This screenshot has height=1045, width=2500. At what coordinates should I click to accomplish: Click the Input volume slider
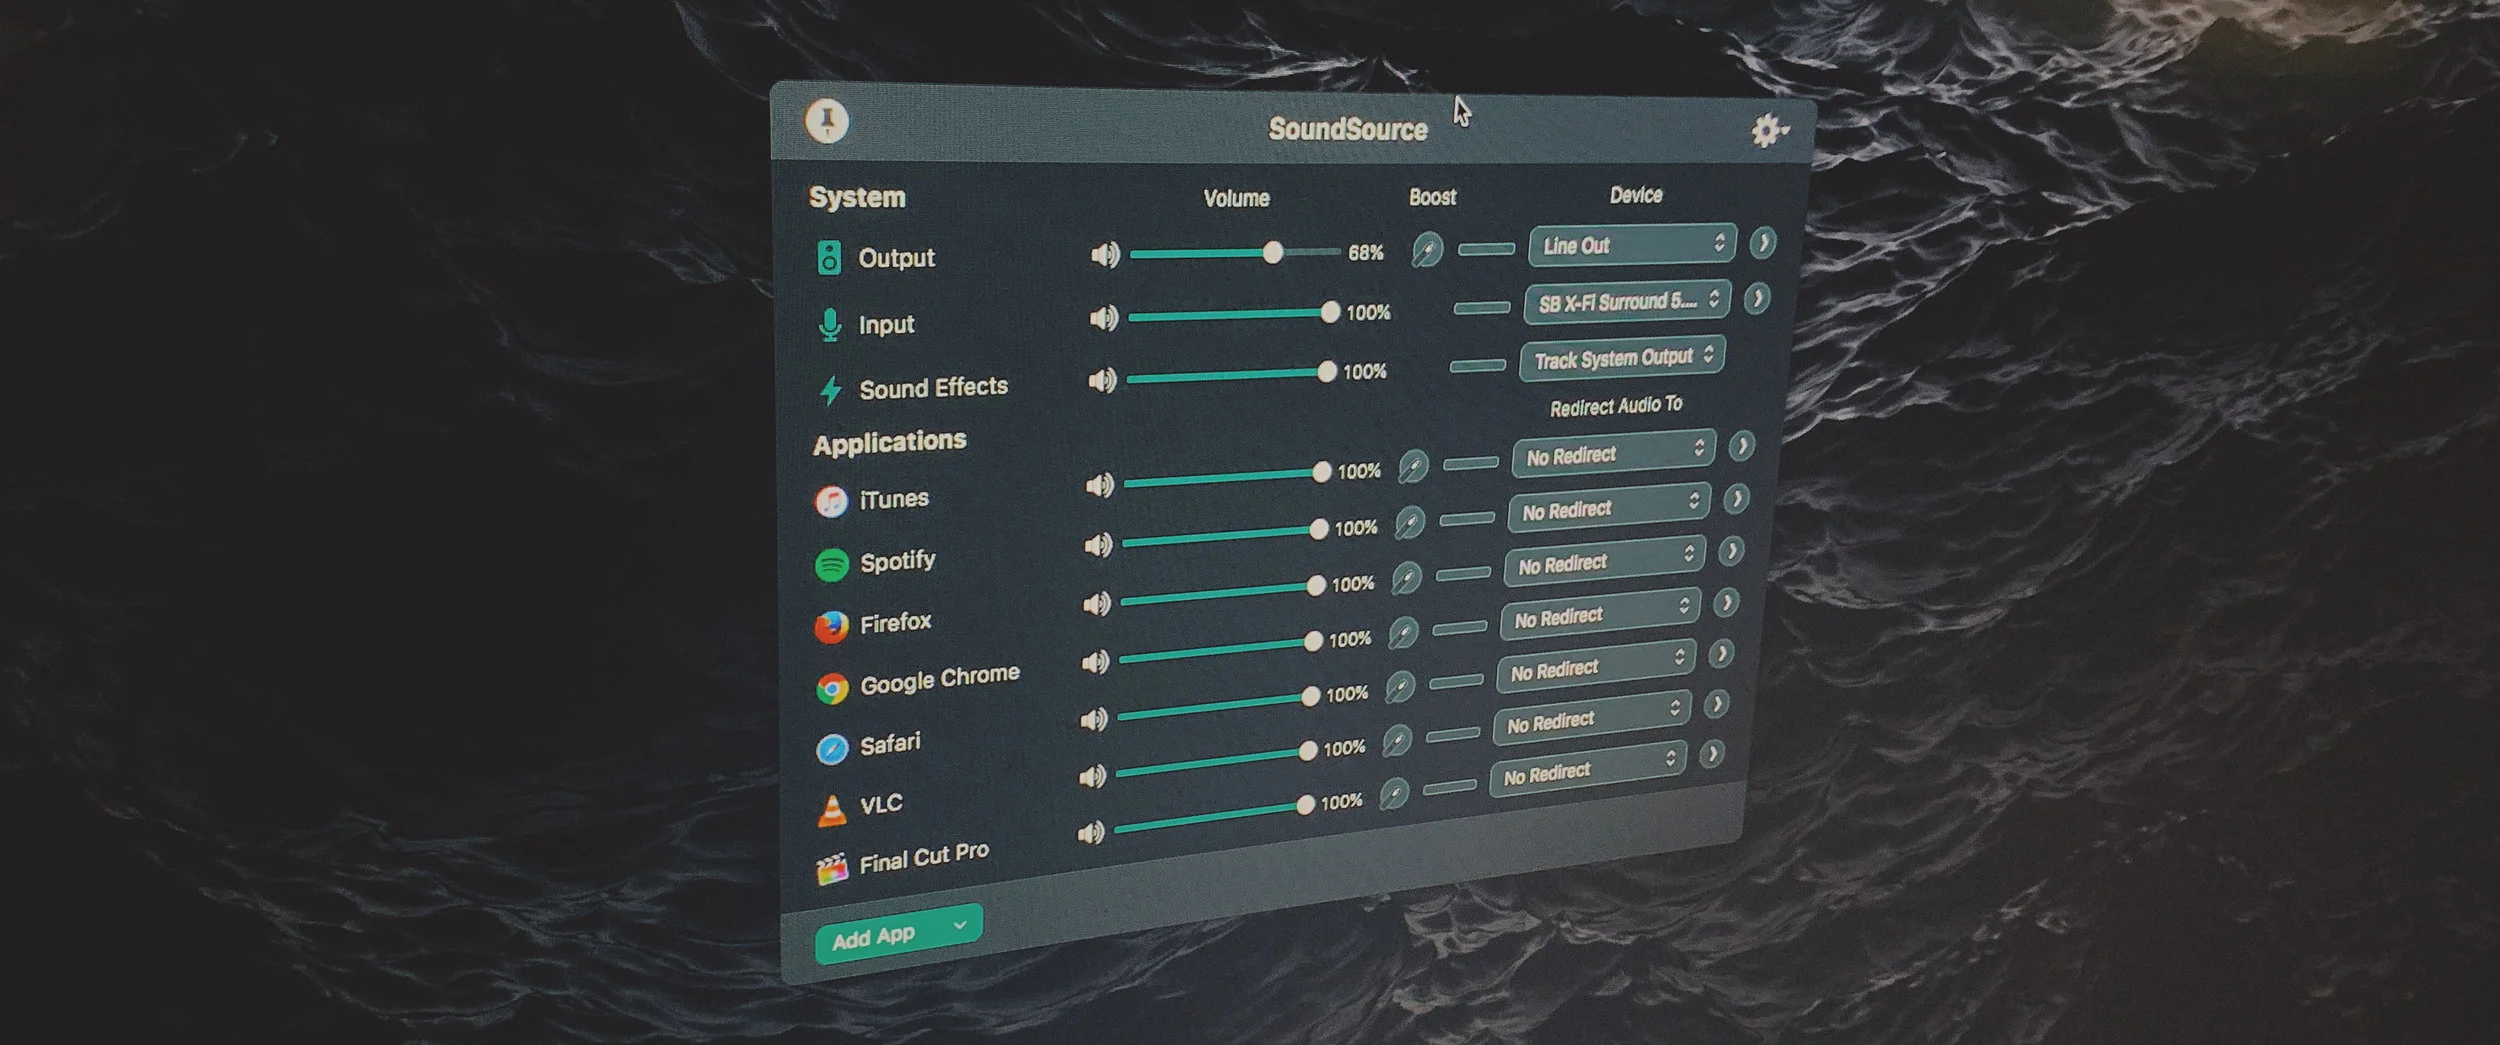1235,315
